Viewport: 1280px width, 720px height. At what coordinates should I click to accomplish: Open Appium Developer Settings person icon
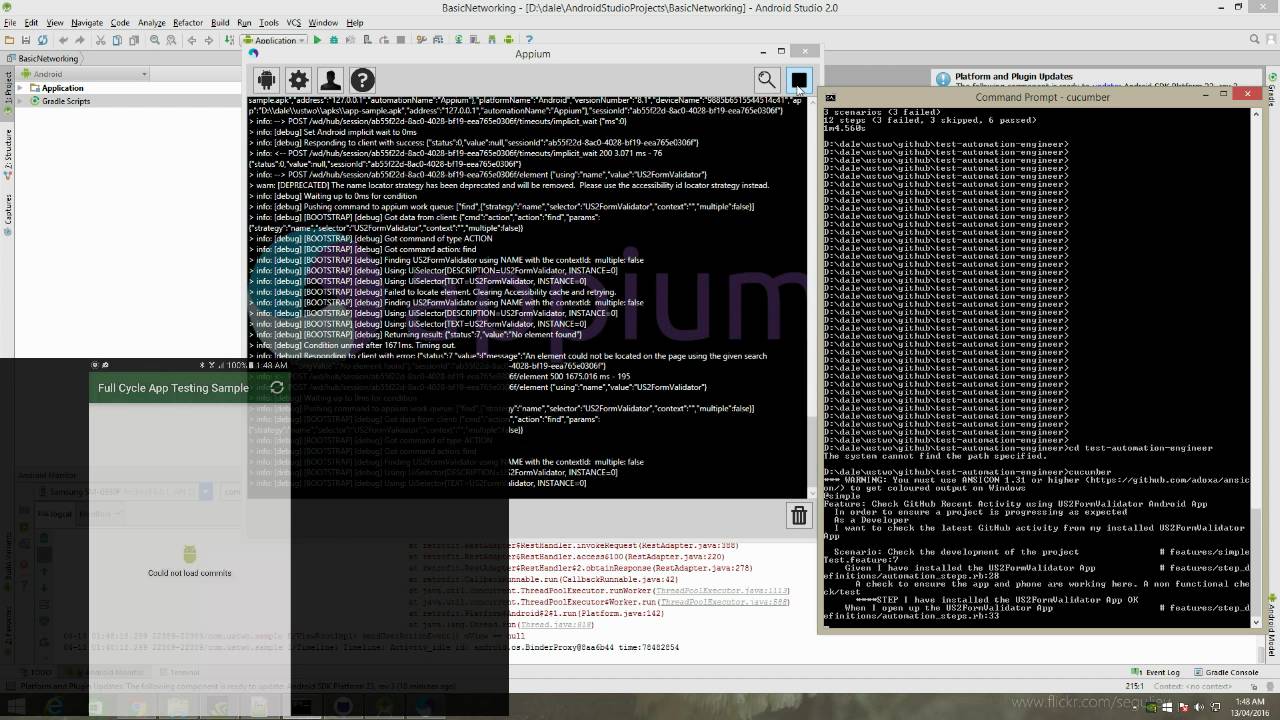330,80
